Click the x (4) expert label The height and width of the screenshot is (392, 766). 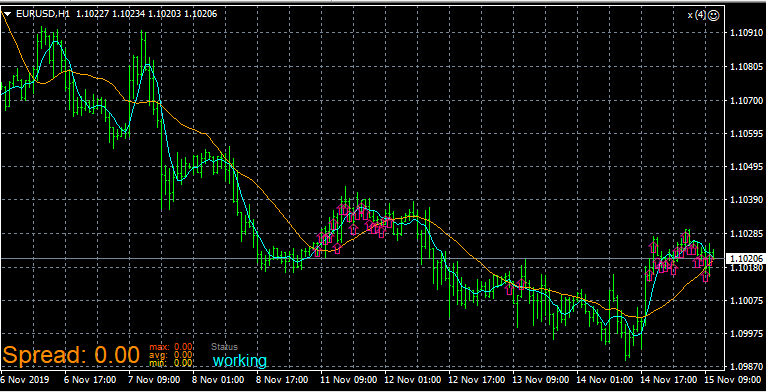[x=697, y=15]
